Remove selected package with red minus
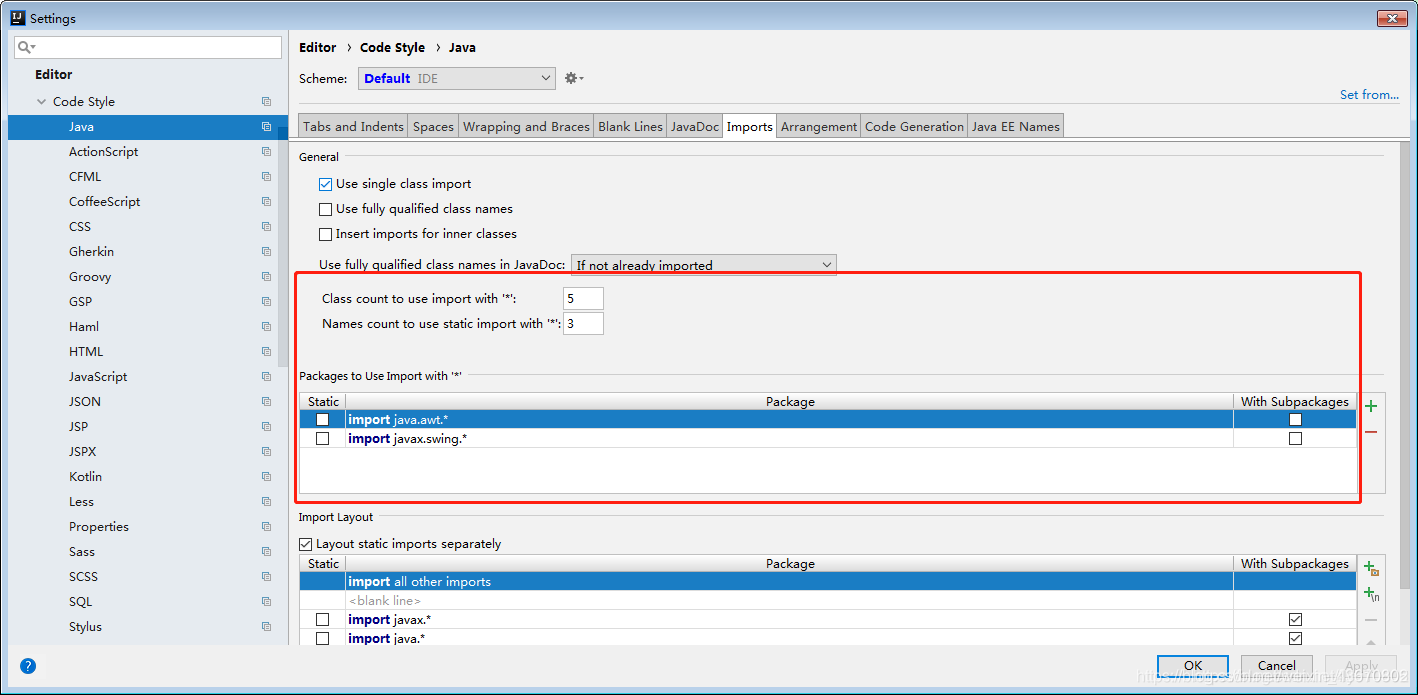The image size is (1418, 695). click(1371, 432)
